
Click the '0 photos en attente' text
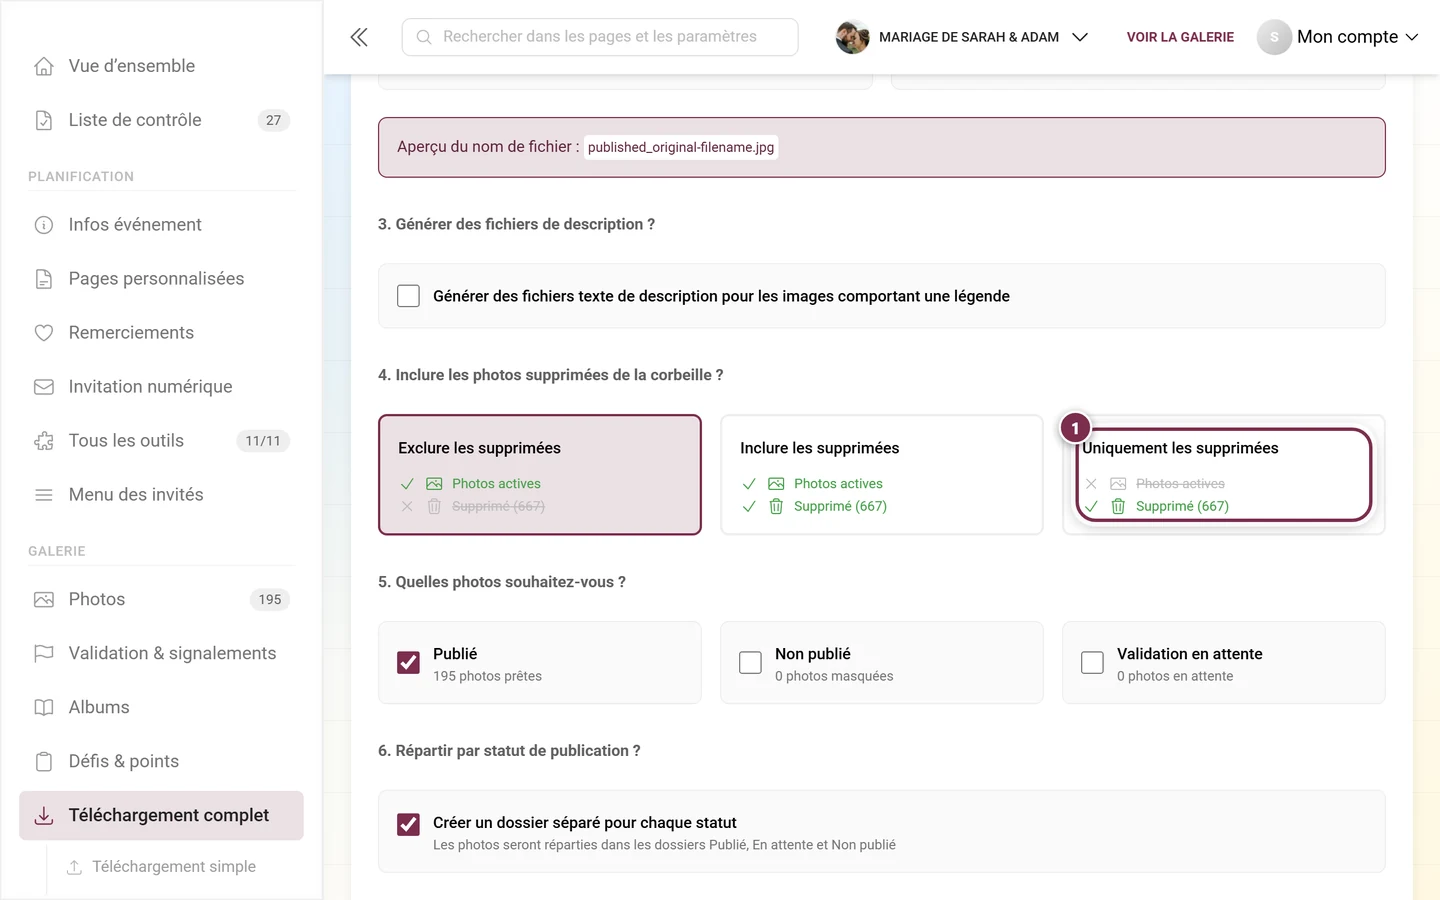coord(1175,676)
